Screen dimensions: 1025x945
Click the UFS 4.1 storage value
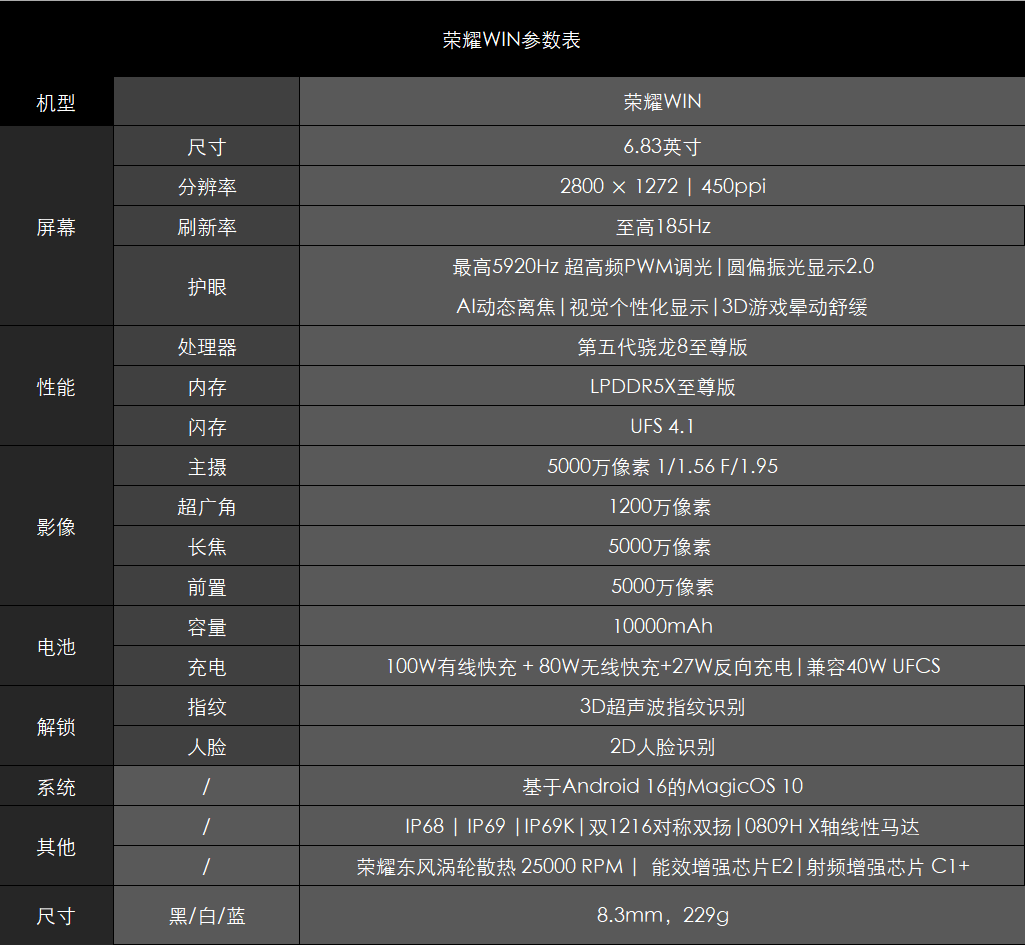click(662, 427)
